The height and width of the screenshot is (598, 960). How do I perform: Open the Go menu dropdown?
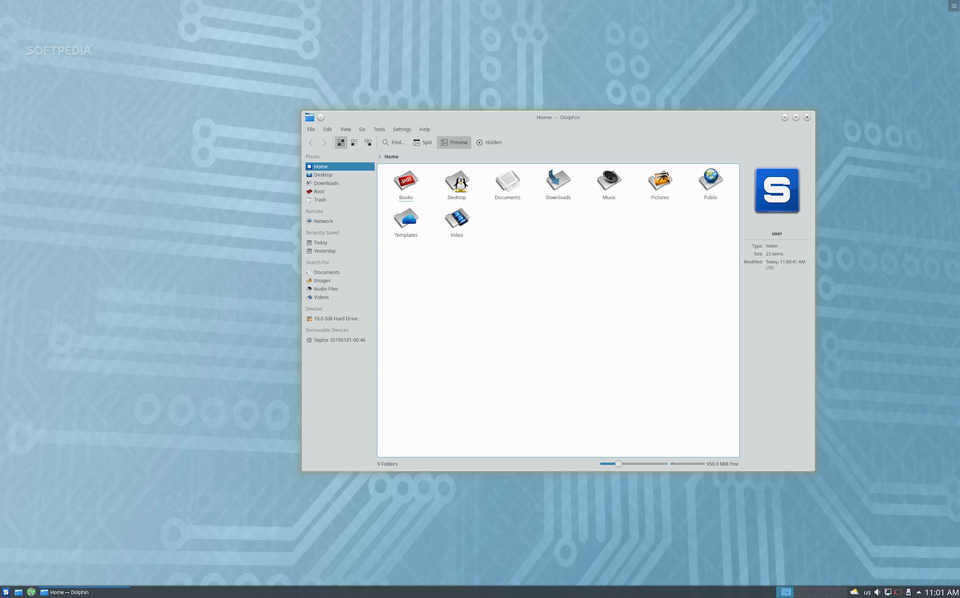click(x=362, y=129)
